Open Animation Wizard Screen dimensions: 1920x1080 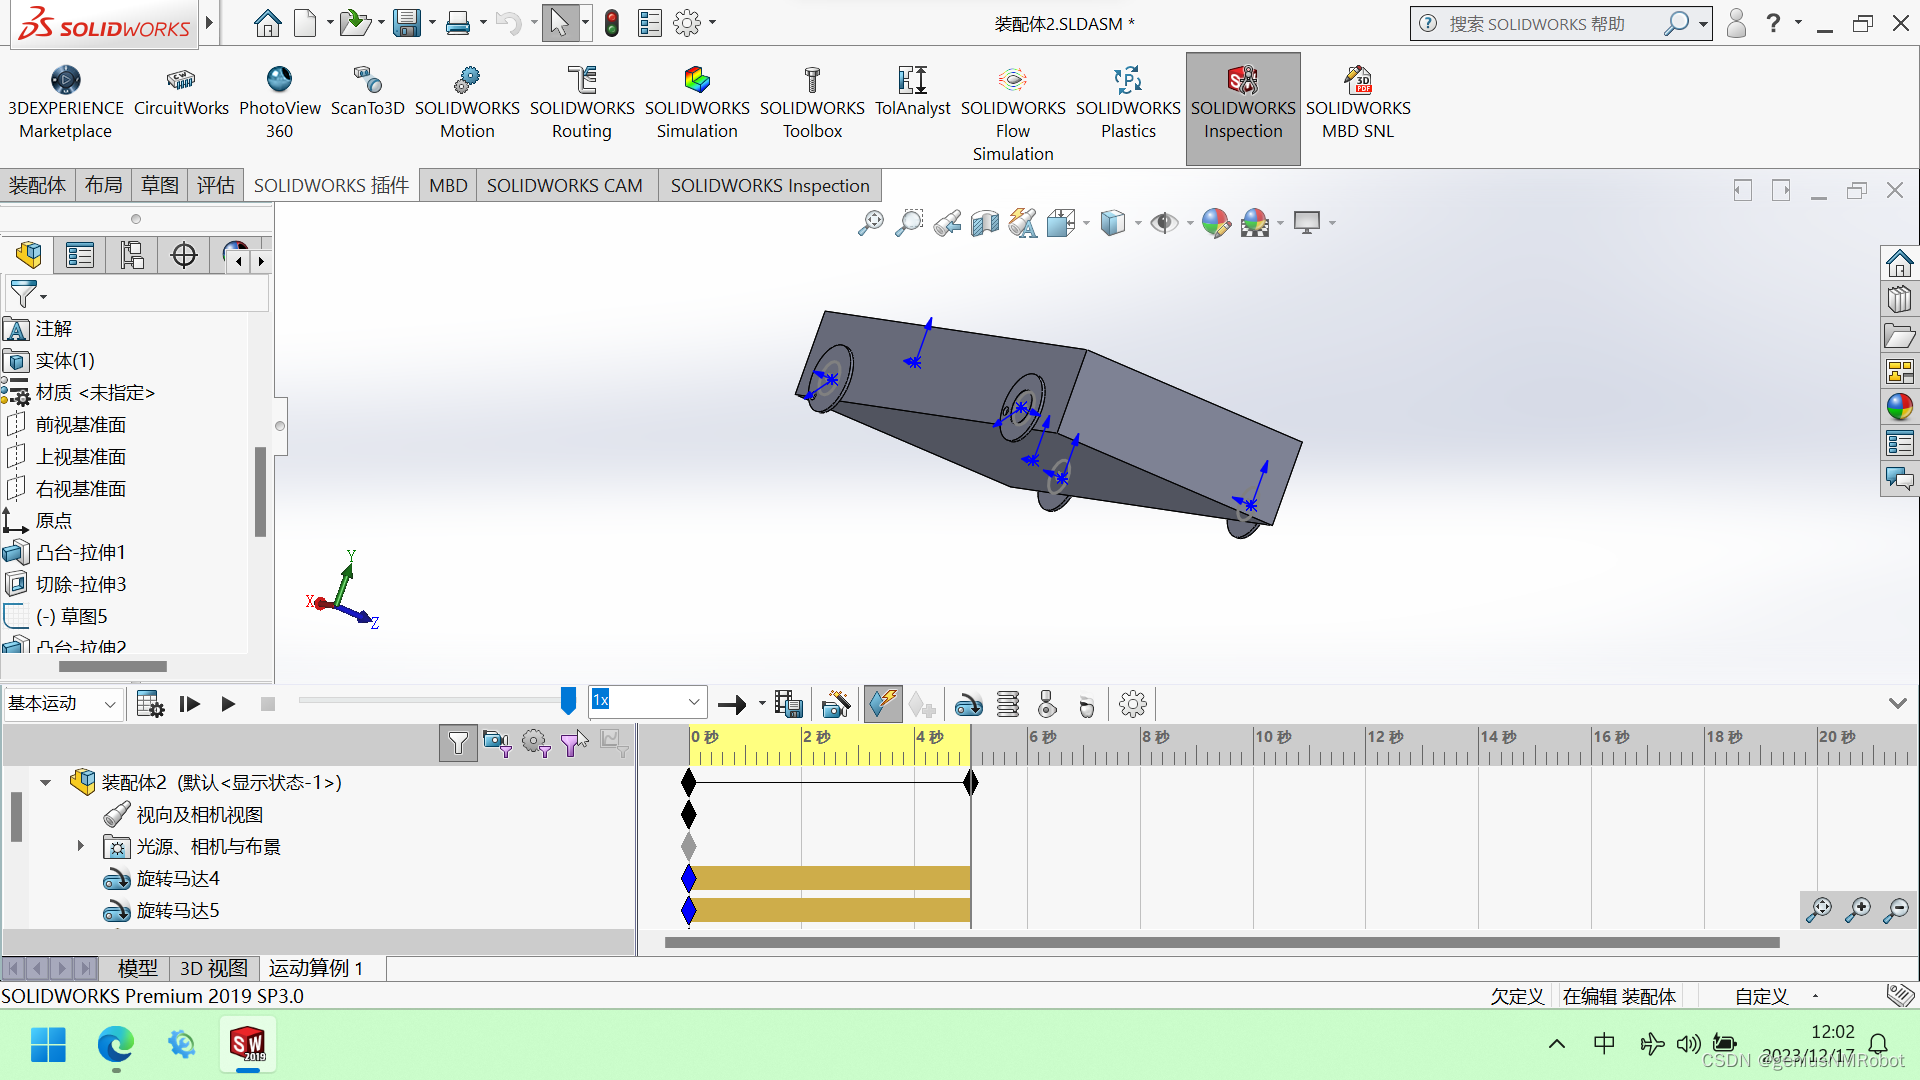tap(836, 704)
